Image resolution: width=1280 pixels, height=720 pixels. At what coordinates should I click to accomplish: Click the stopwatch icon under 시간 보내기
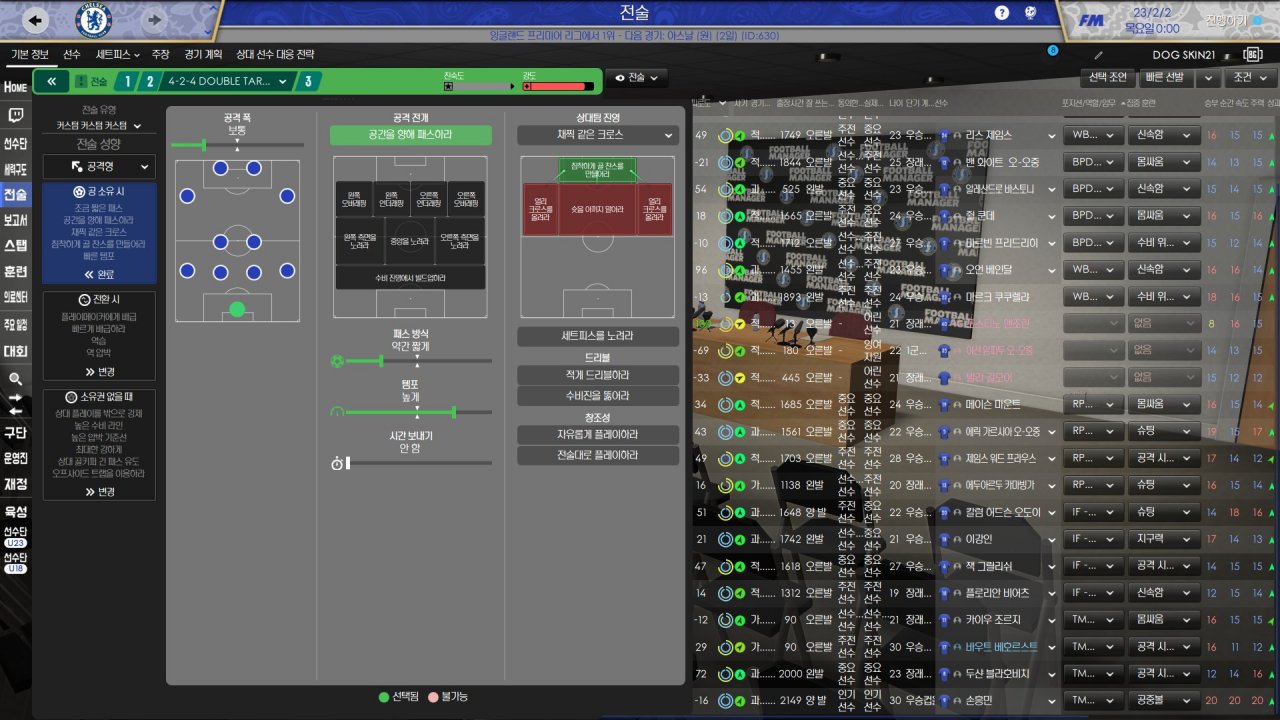[337, 463]
